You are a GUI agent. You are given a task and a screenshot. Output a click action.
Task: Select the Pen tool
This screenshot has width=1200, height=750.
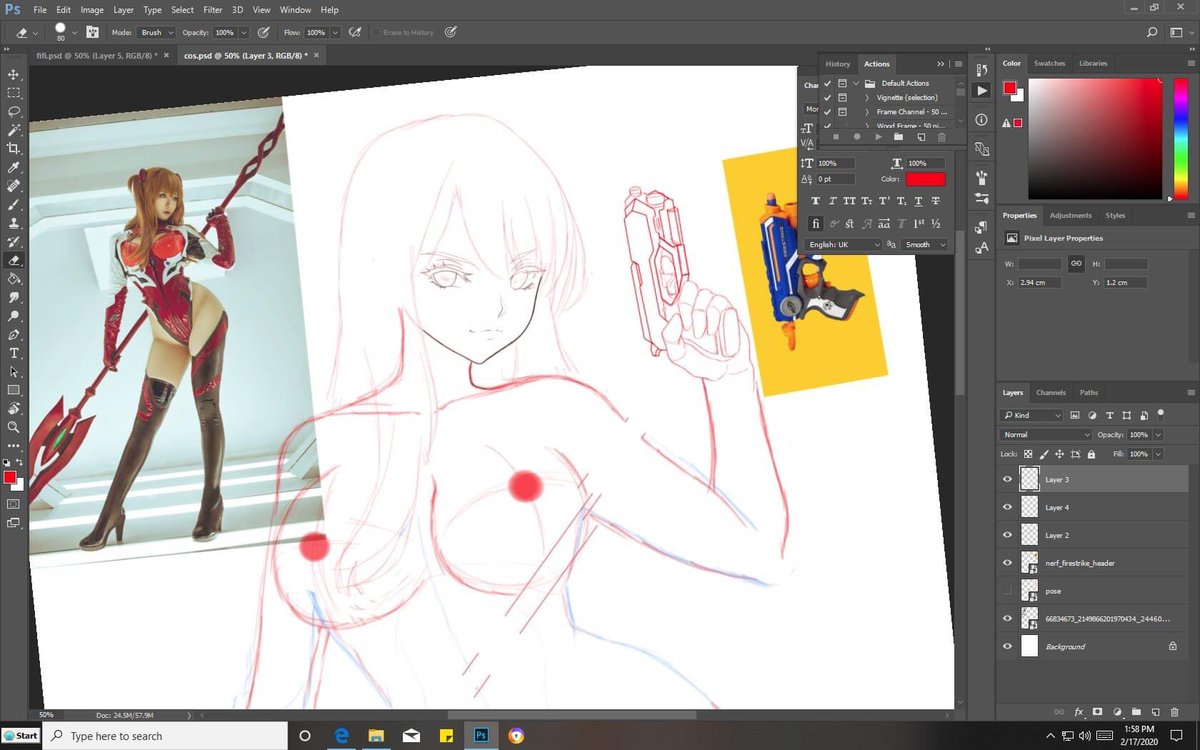pyautogui.click(x=14, y=335)
